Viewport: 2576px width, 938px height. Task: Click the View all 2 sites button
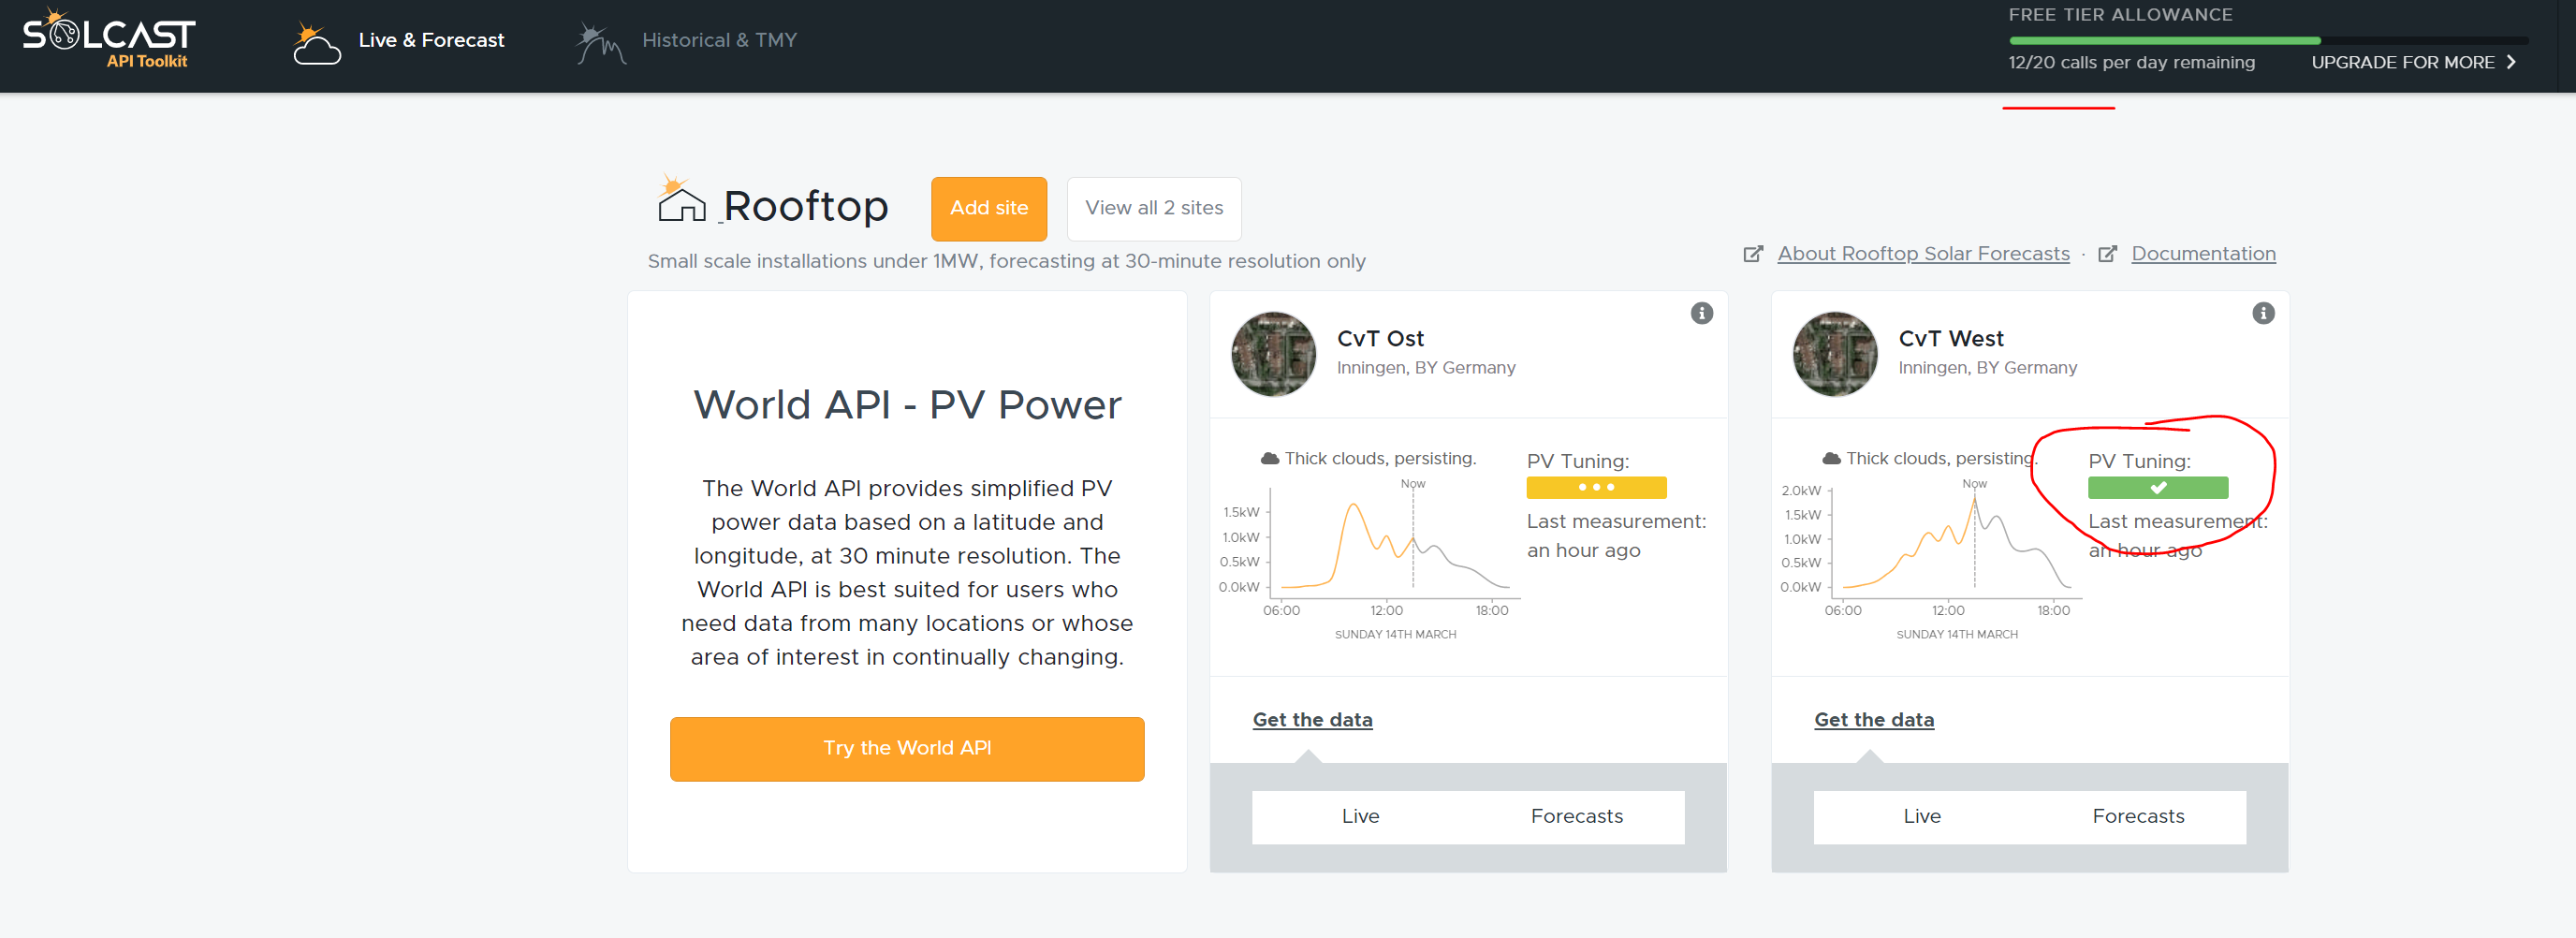[1153, 208]
